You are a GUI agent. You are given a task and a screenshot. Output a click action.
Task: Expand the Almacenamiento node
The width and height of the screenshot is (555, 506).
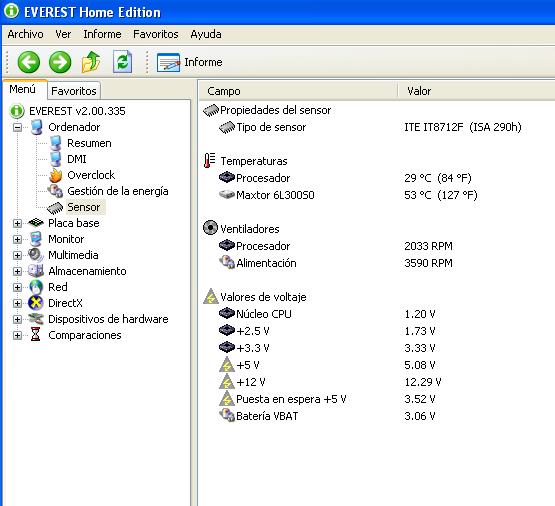[x=17, y=271]
